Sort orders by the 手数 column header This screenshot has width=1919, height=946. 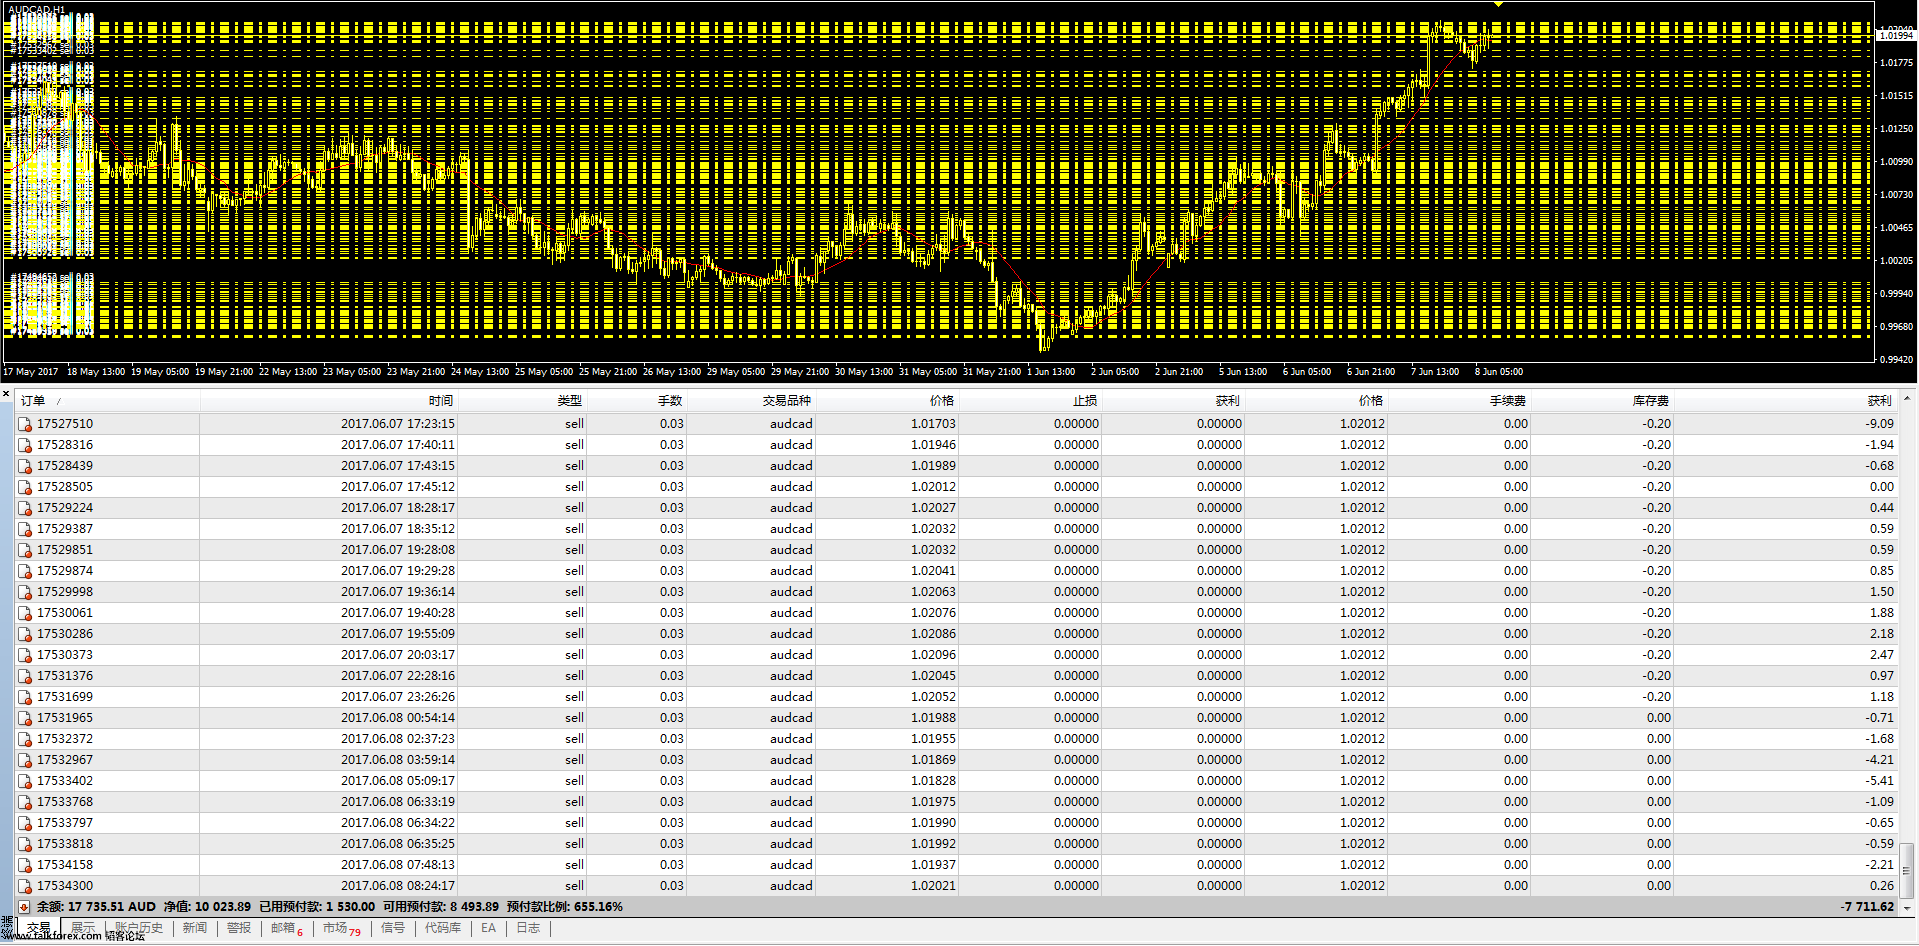pyautogui.click(x=636, y=401)
